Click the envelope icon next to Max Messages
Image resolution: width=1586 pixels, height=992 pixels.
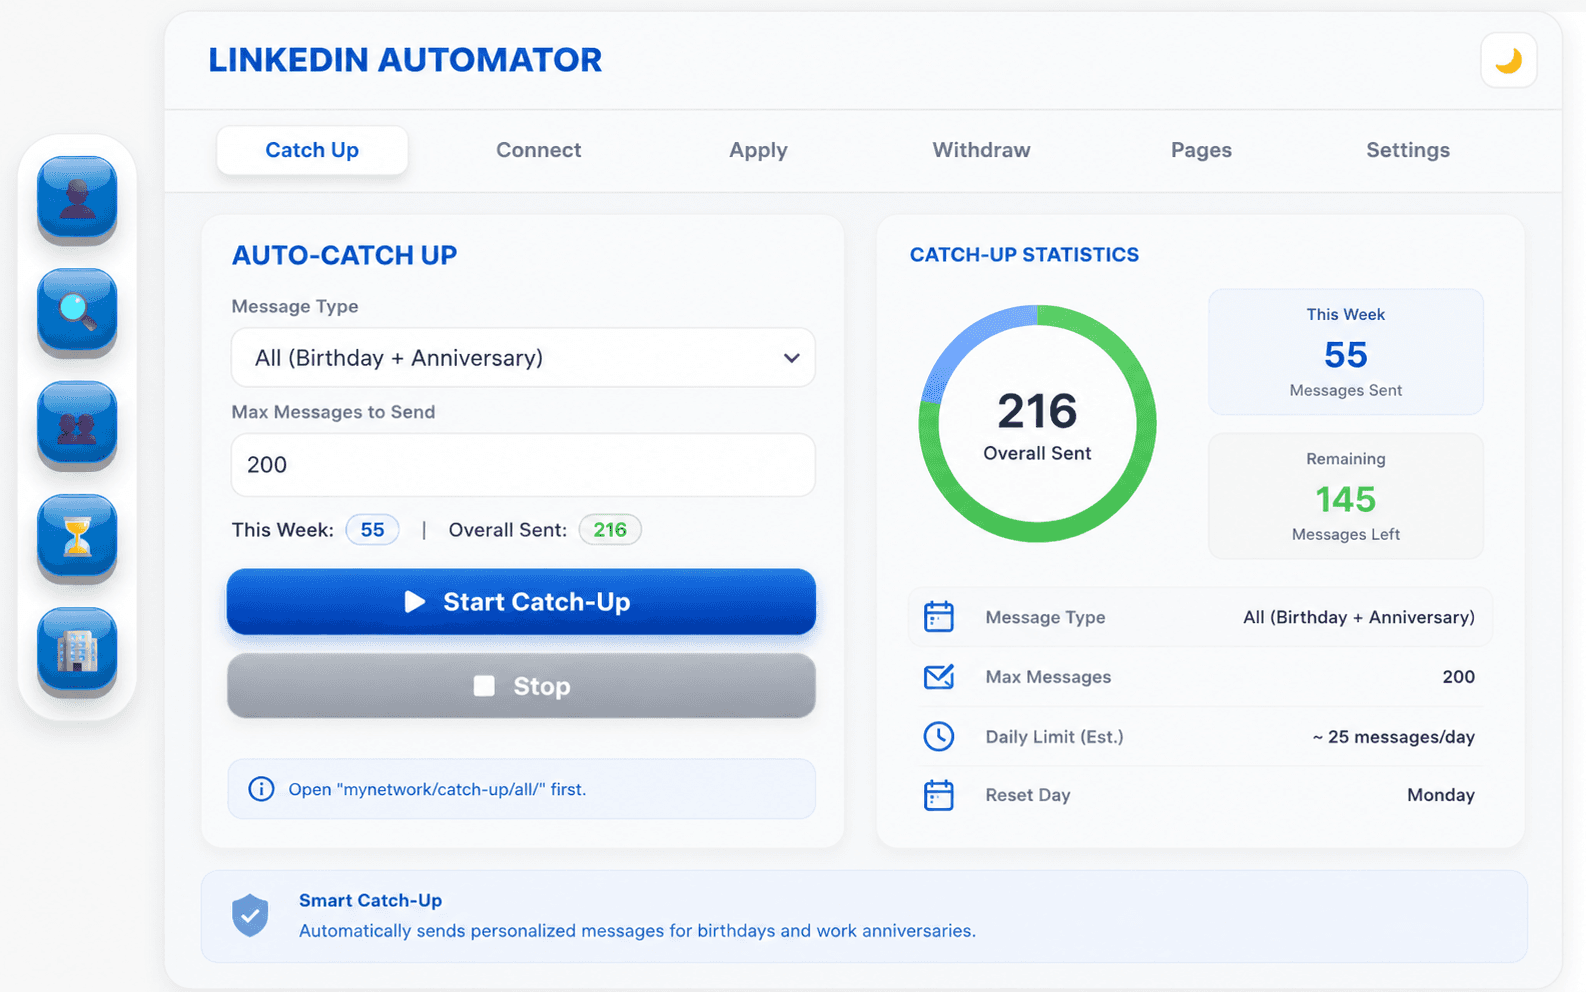click(x=938, y=677)
